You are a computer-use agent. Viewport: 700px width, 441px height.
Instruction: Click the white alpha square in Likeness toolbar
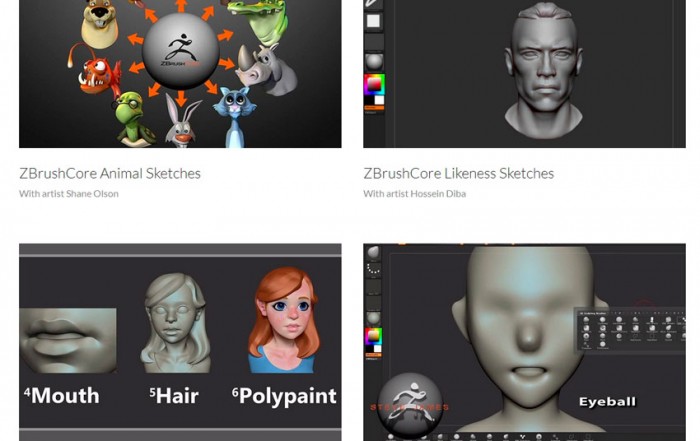click(x=373, y=20)
